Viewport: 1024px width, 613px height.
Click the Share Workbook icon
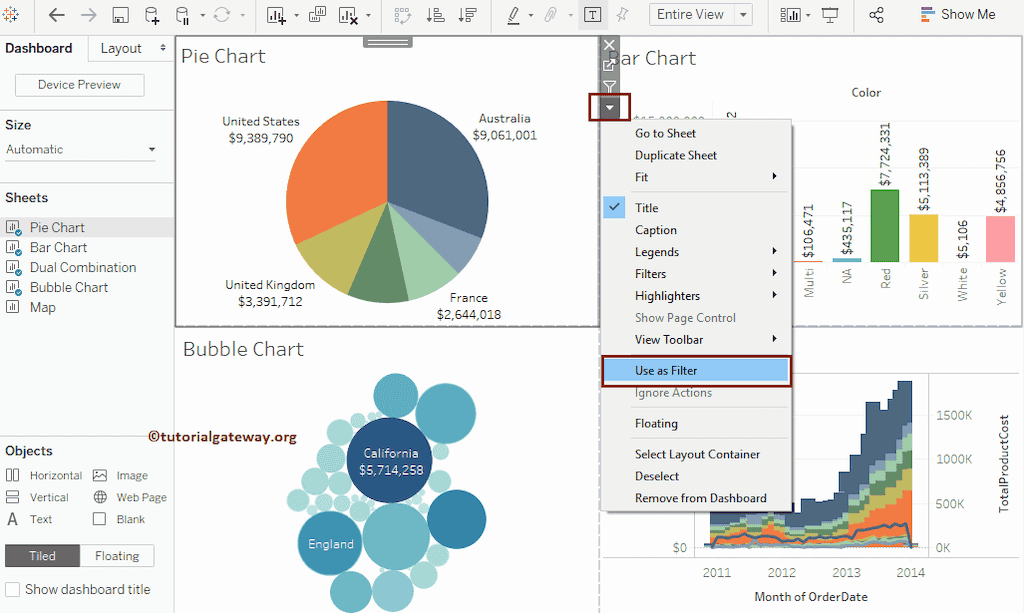[877, 15]
